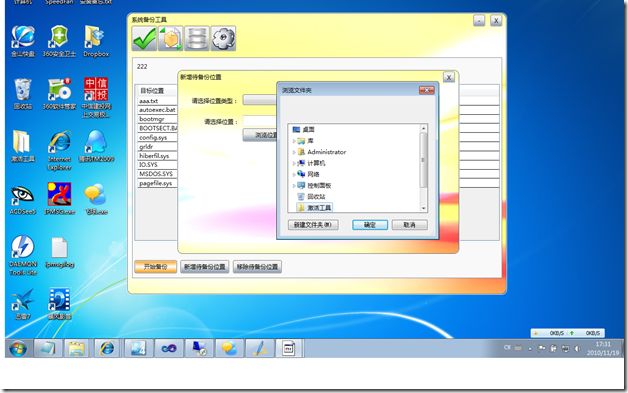628x393 pixels.
Task: Click the folder tree scrollbar down arrow
Action: point(423,209)
